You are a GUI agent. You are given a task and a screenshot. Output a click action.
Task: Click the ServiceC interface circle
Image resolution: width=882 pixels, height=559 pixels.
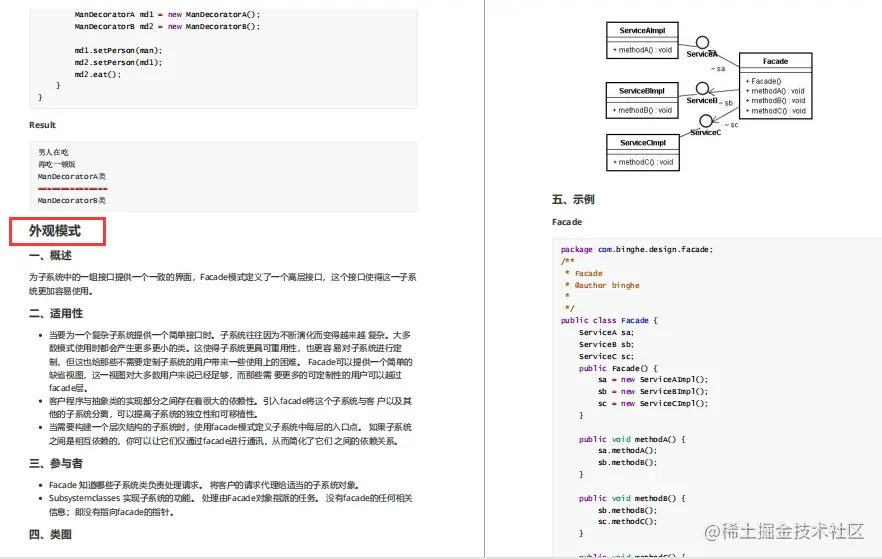point(706,121)
